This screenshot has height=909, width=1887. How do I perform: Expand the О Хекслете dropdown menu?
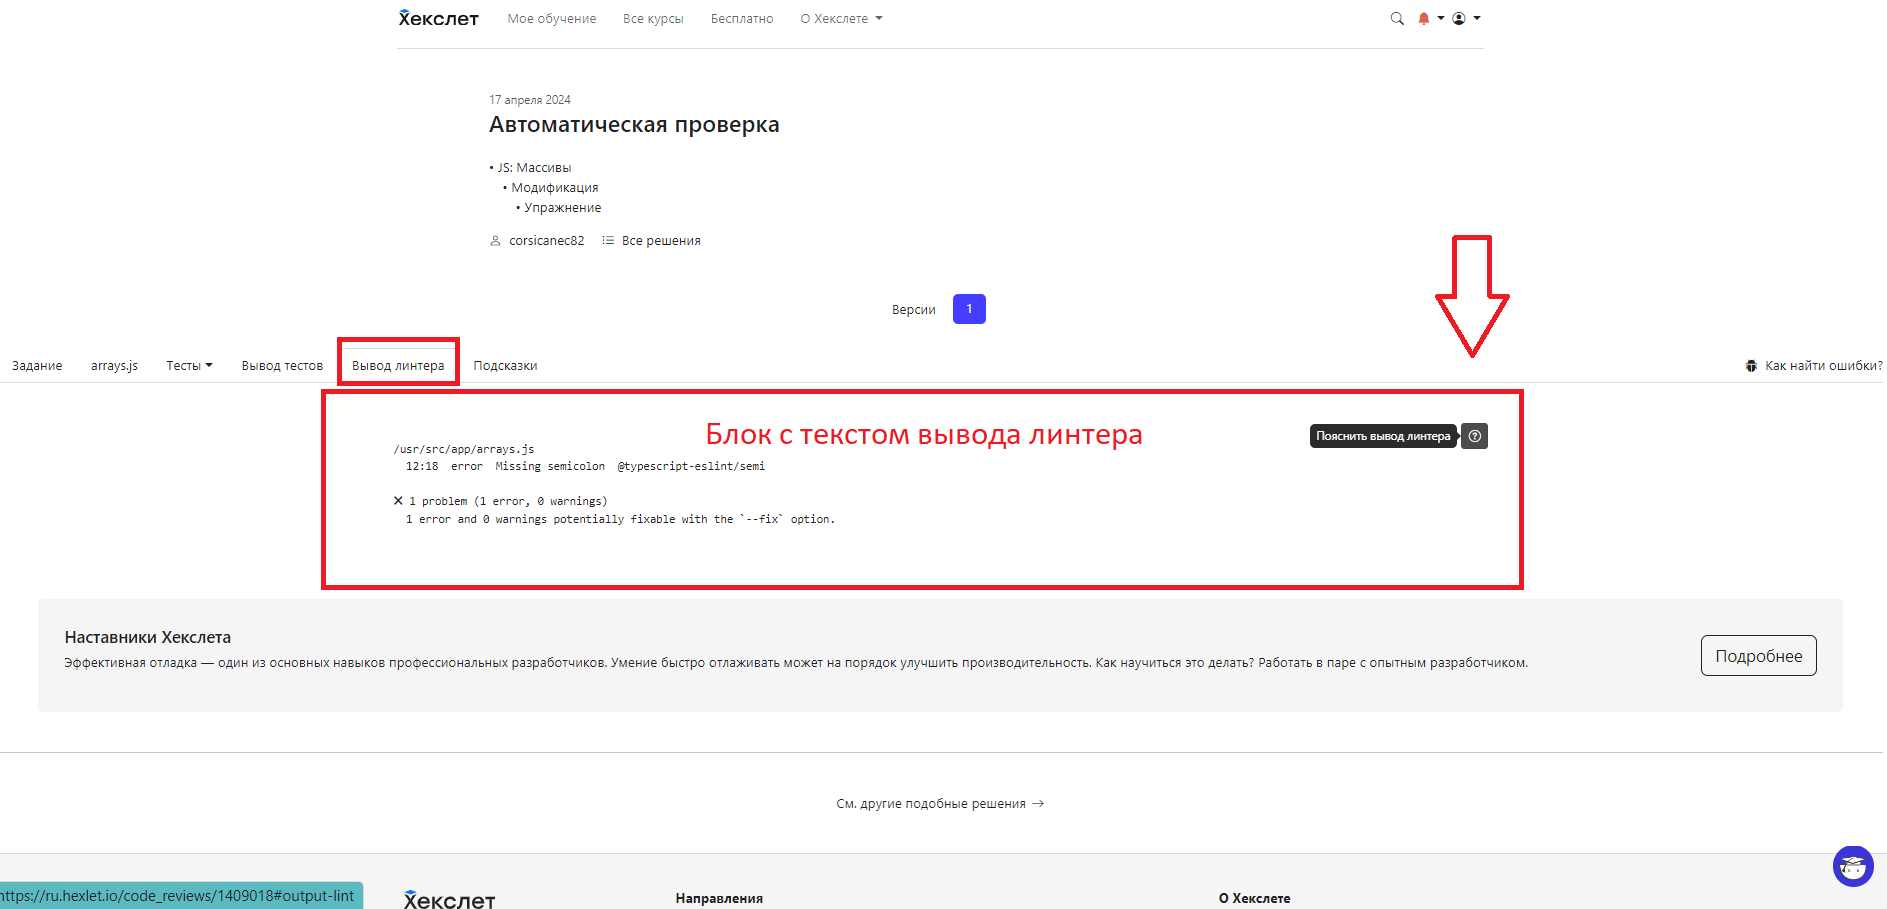pyautogui.click(x=841, y=19)
